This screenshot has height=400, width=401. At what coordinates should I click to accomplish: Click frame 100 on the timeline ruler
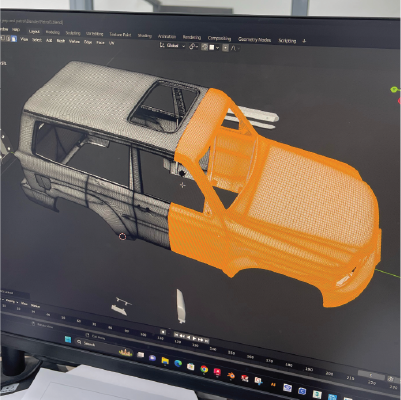[143, 334]
